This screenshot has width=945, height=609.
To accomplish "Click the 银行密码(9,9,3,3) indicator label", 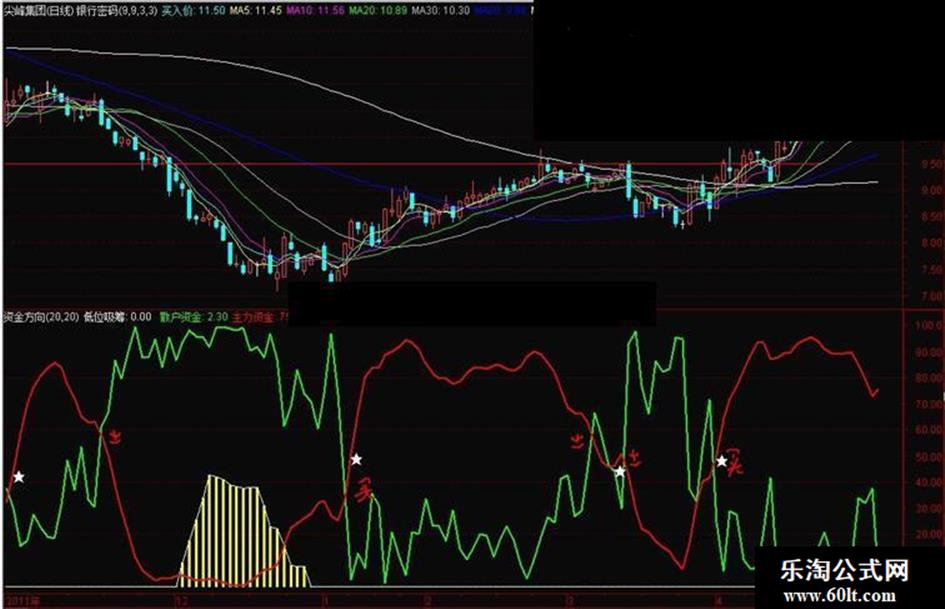I will point(118,11).
